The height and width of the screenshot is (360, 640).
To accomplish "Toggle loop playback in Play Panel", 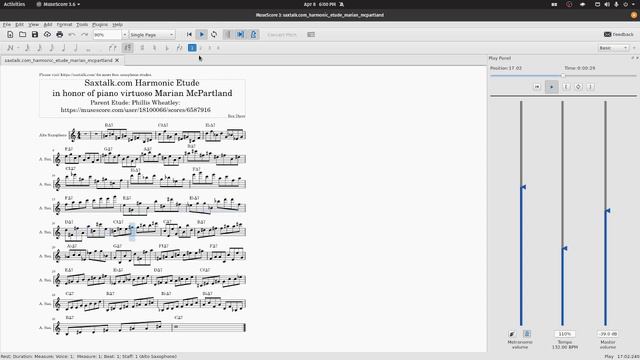I will coord(578,87).
